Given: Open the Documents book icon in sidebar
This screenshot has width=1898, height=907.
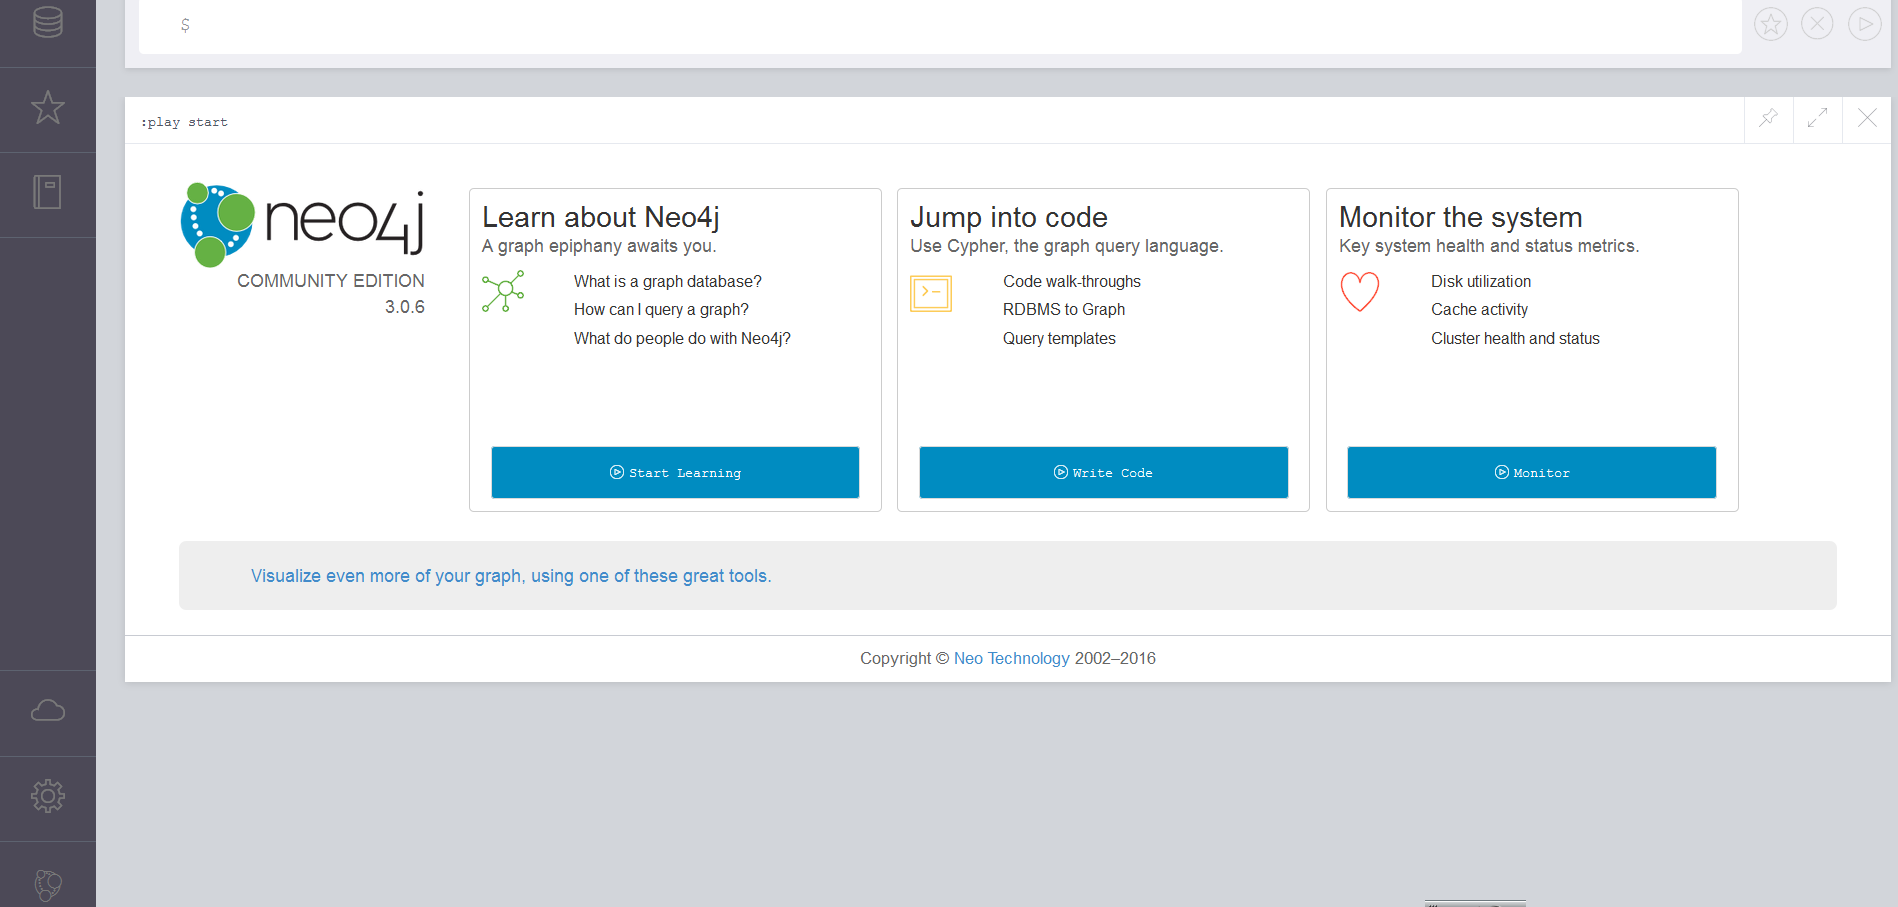Looking at the screenshot, I should pos(48,192).
